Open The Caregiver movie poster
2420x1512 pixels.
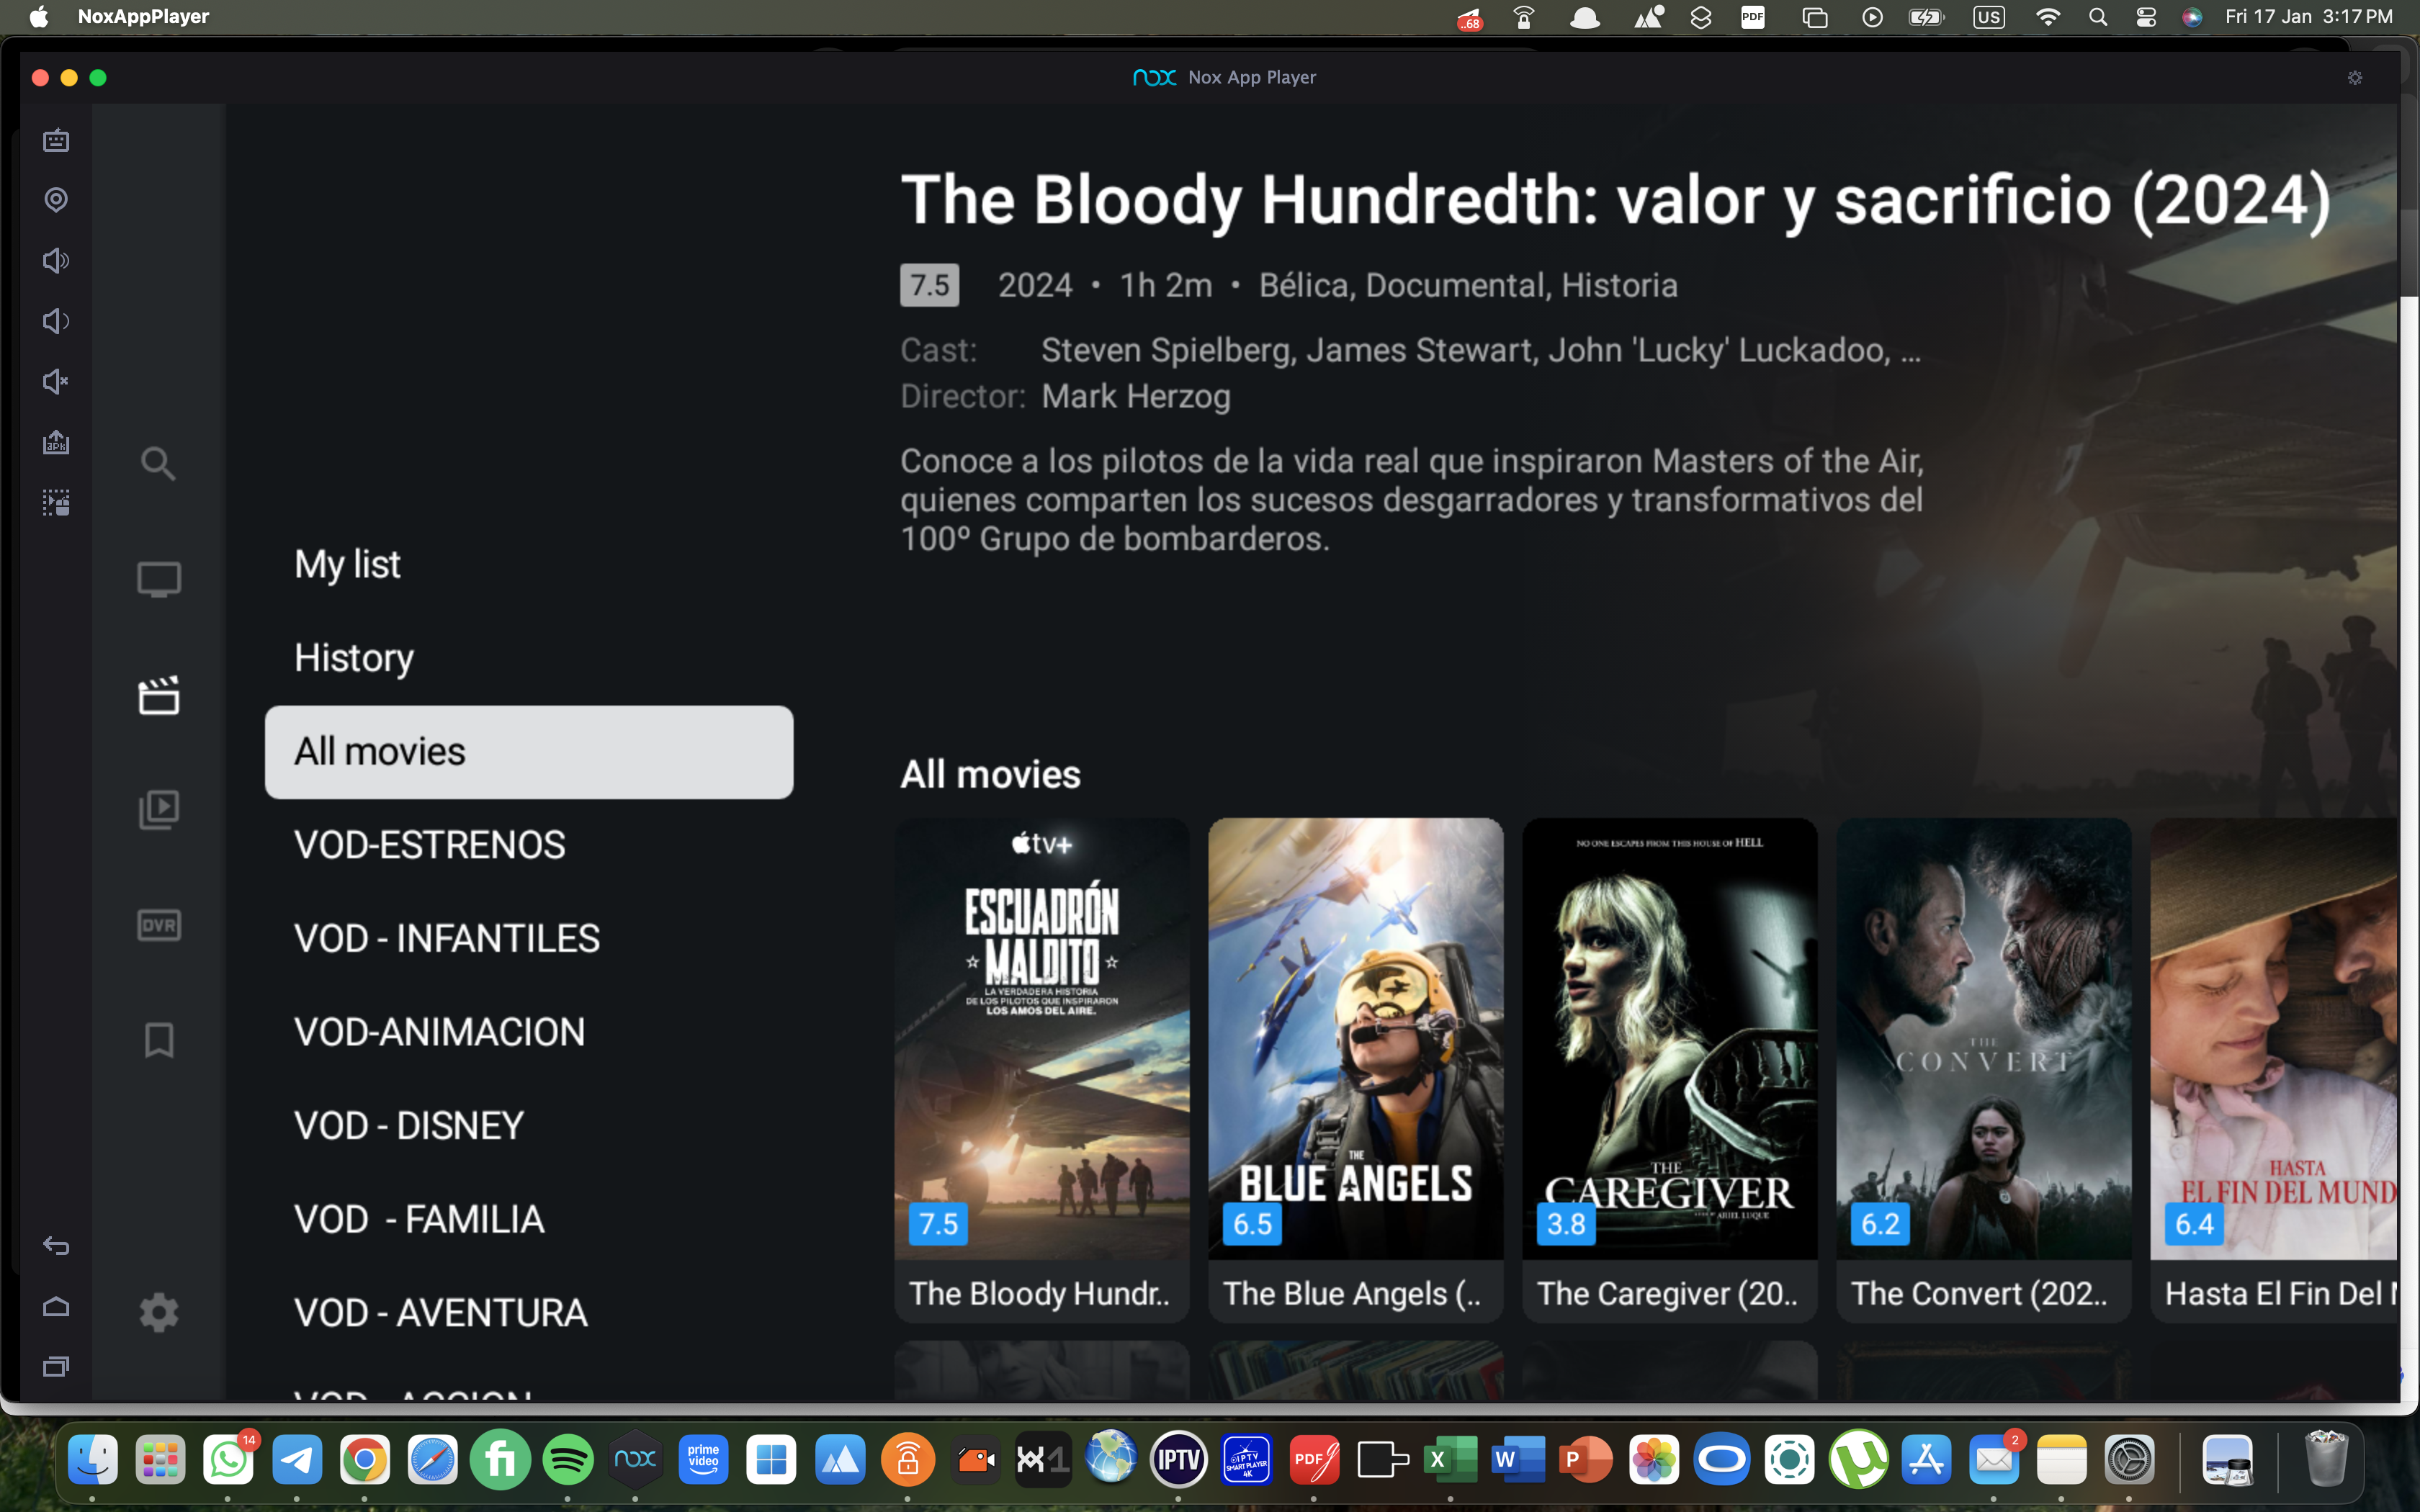click(x=1669, y=1070)
